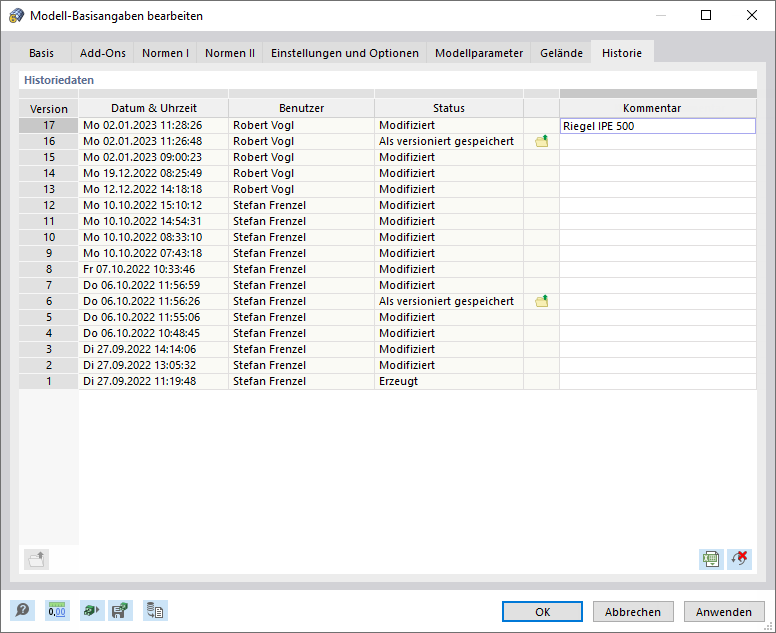Click the Benutzer column header
The height and width of the screenshot is (633, 776).
click(x=301, y=108)
